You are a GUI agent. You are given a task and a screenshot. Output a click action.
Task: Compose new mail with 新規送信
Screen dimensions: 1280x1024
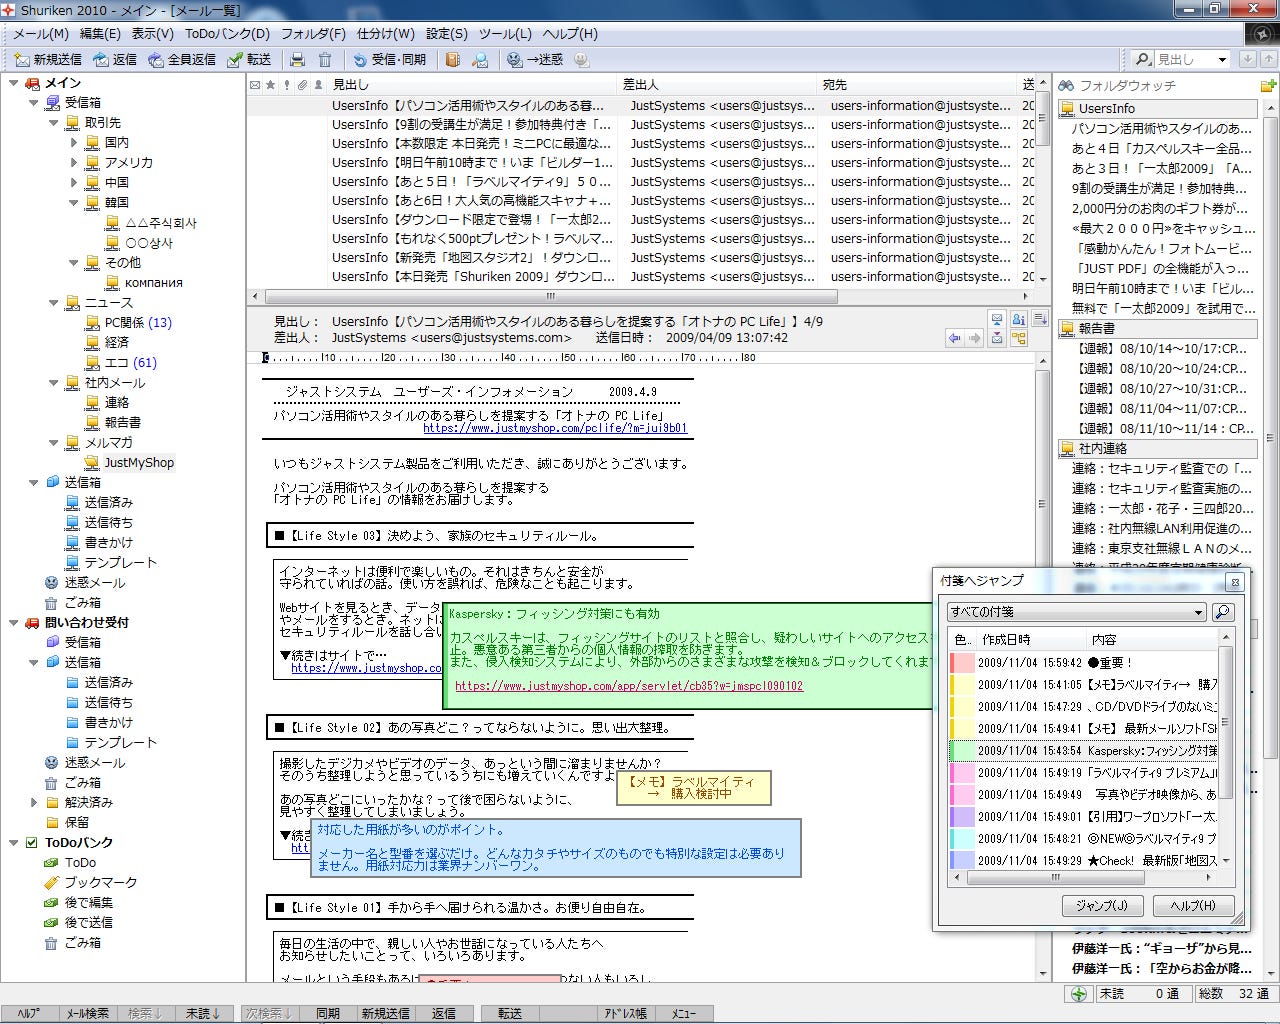coord(47,59)
